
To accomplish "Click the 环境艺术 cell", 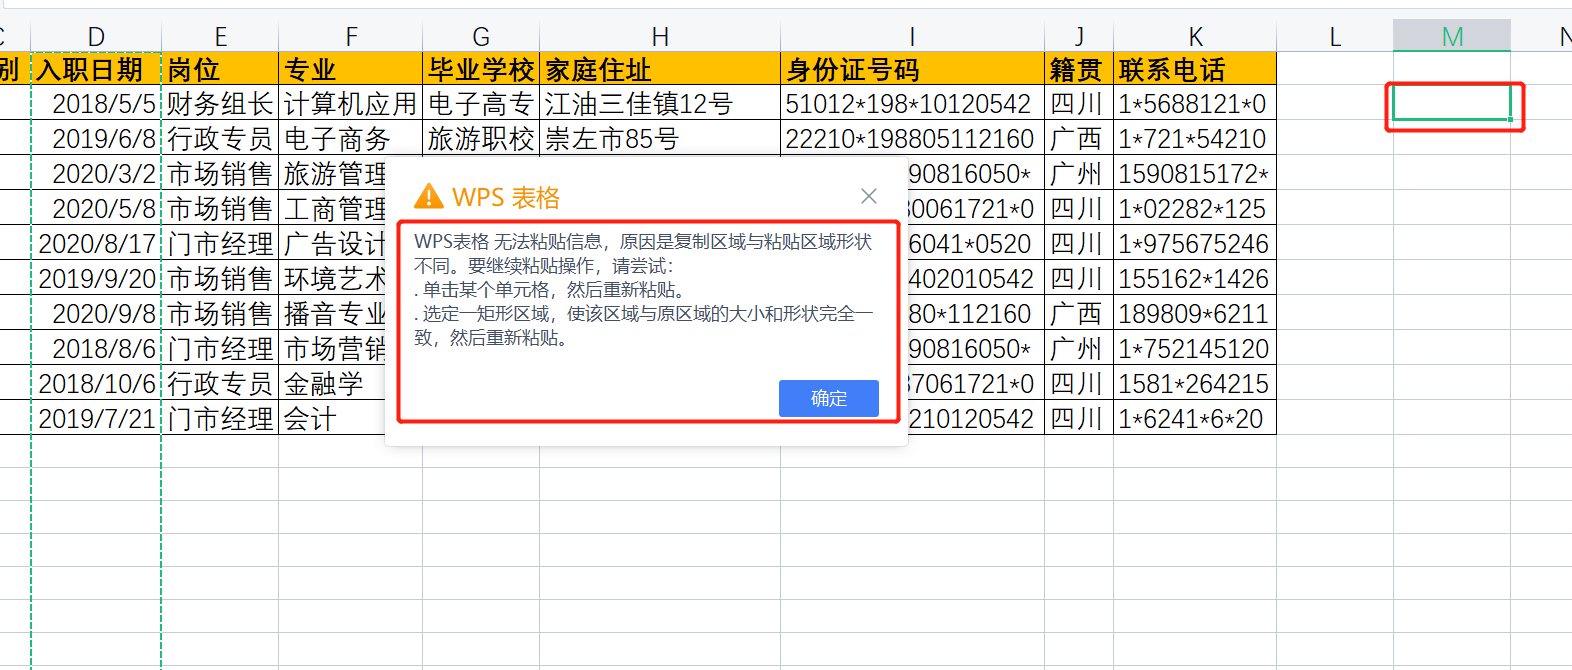I will point(332,278).
